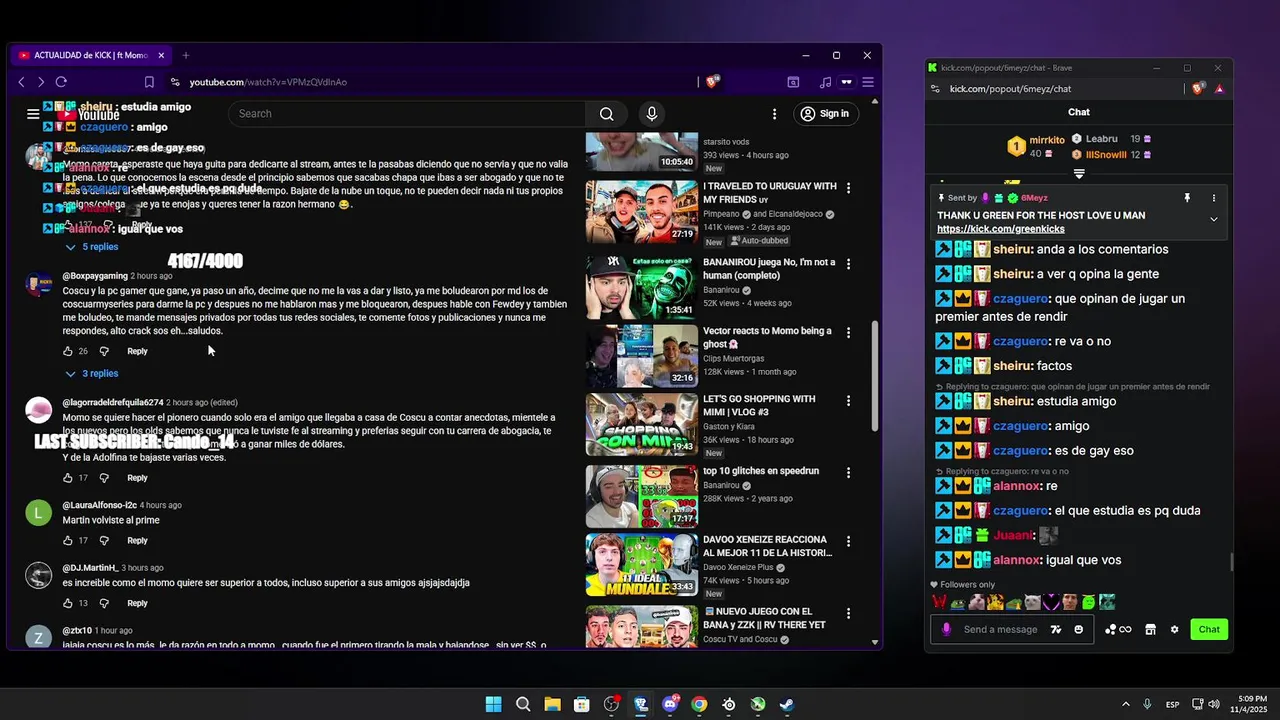Click the green Chat send button

coord(1209,630)
